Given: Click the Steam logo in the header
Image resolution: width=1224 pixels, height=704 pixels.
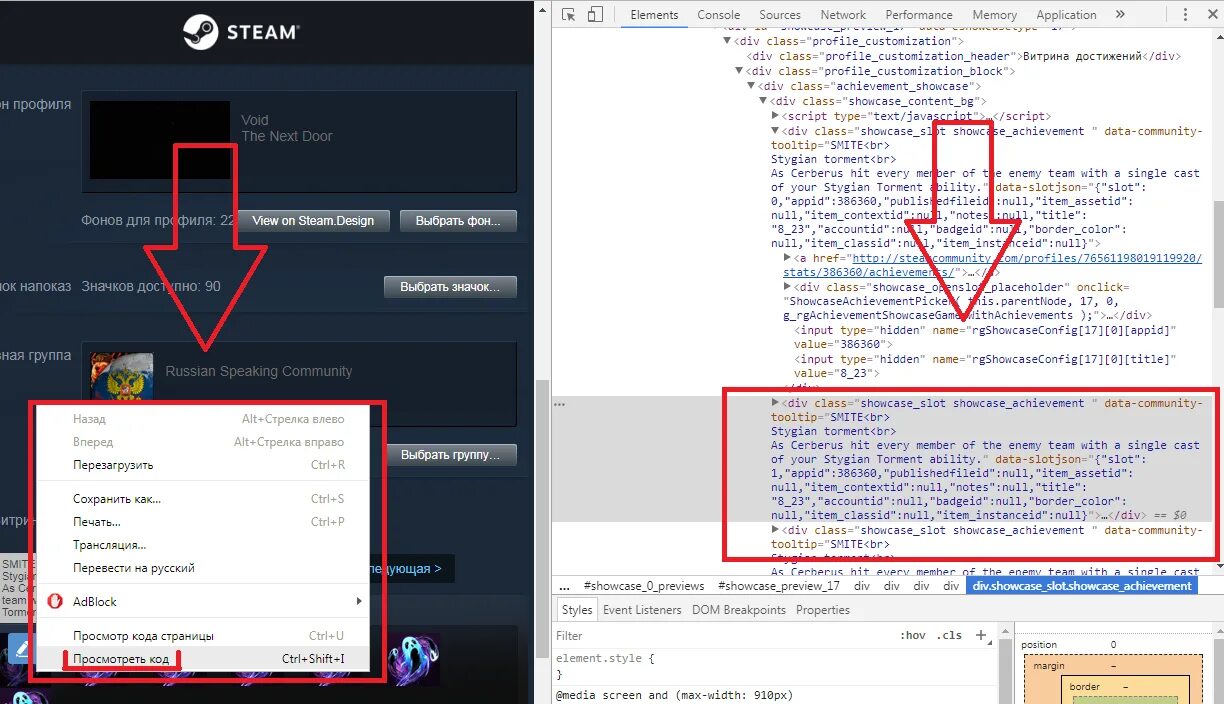Looking at the screenshot, I should tap(241, 32).
